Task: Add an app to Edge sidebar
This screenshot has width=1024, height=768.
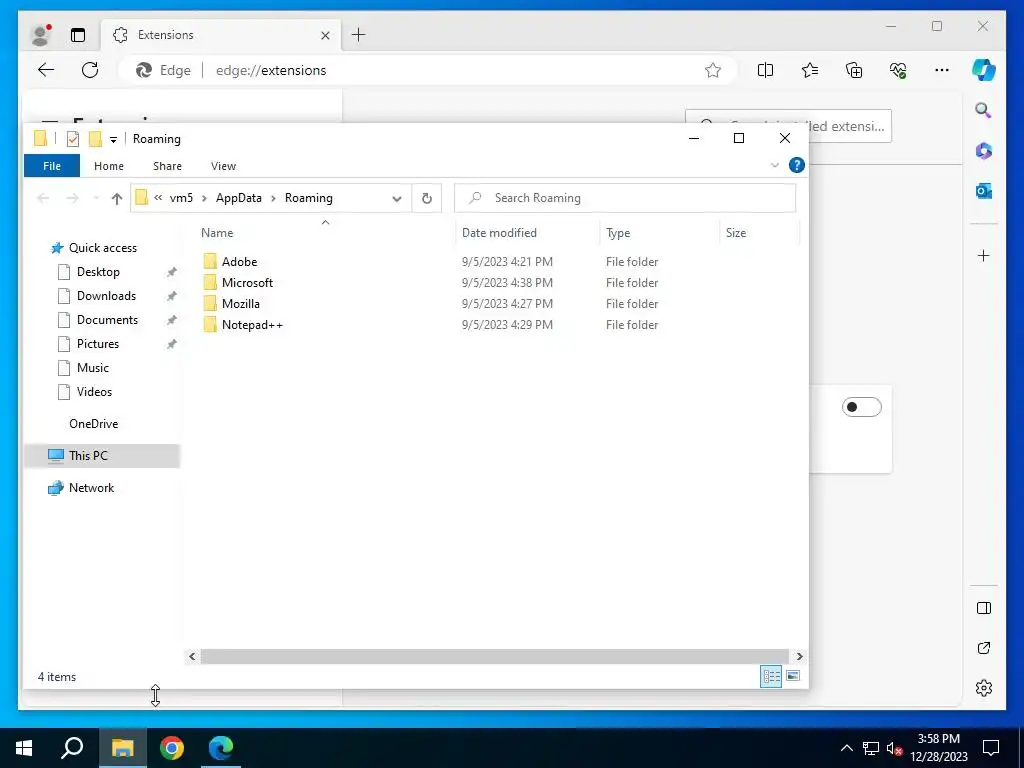Action: click(x=984, y=255)
